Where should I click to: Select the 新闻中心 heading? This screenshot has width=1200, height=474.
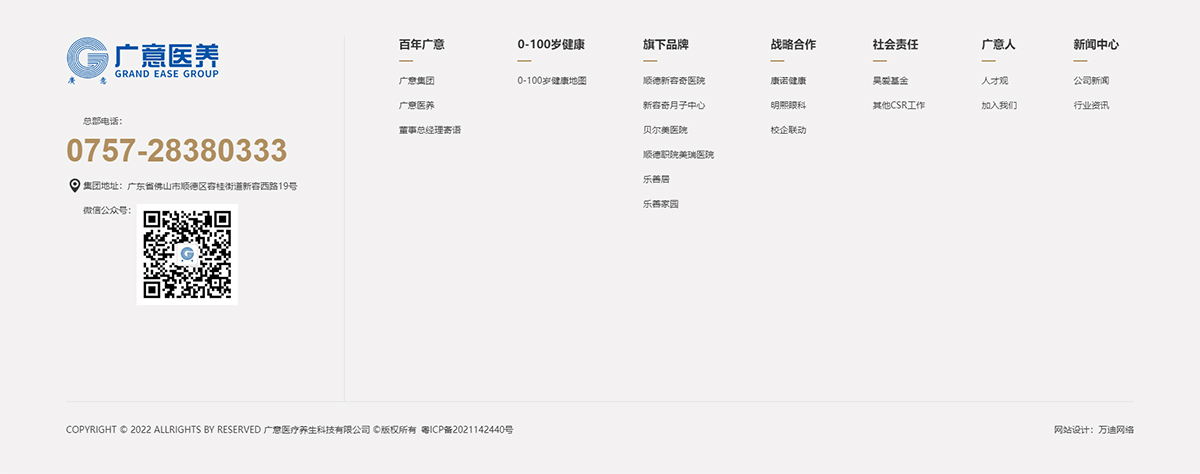coord(1095,45)
